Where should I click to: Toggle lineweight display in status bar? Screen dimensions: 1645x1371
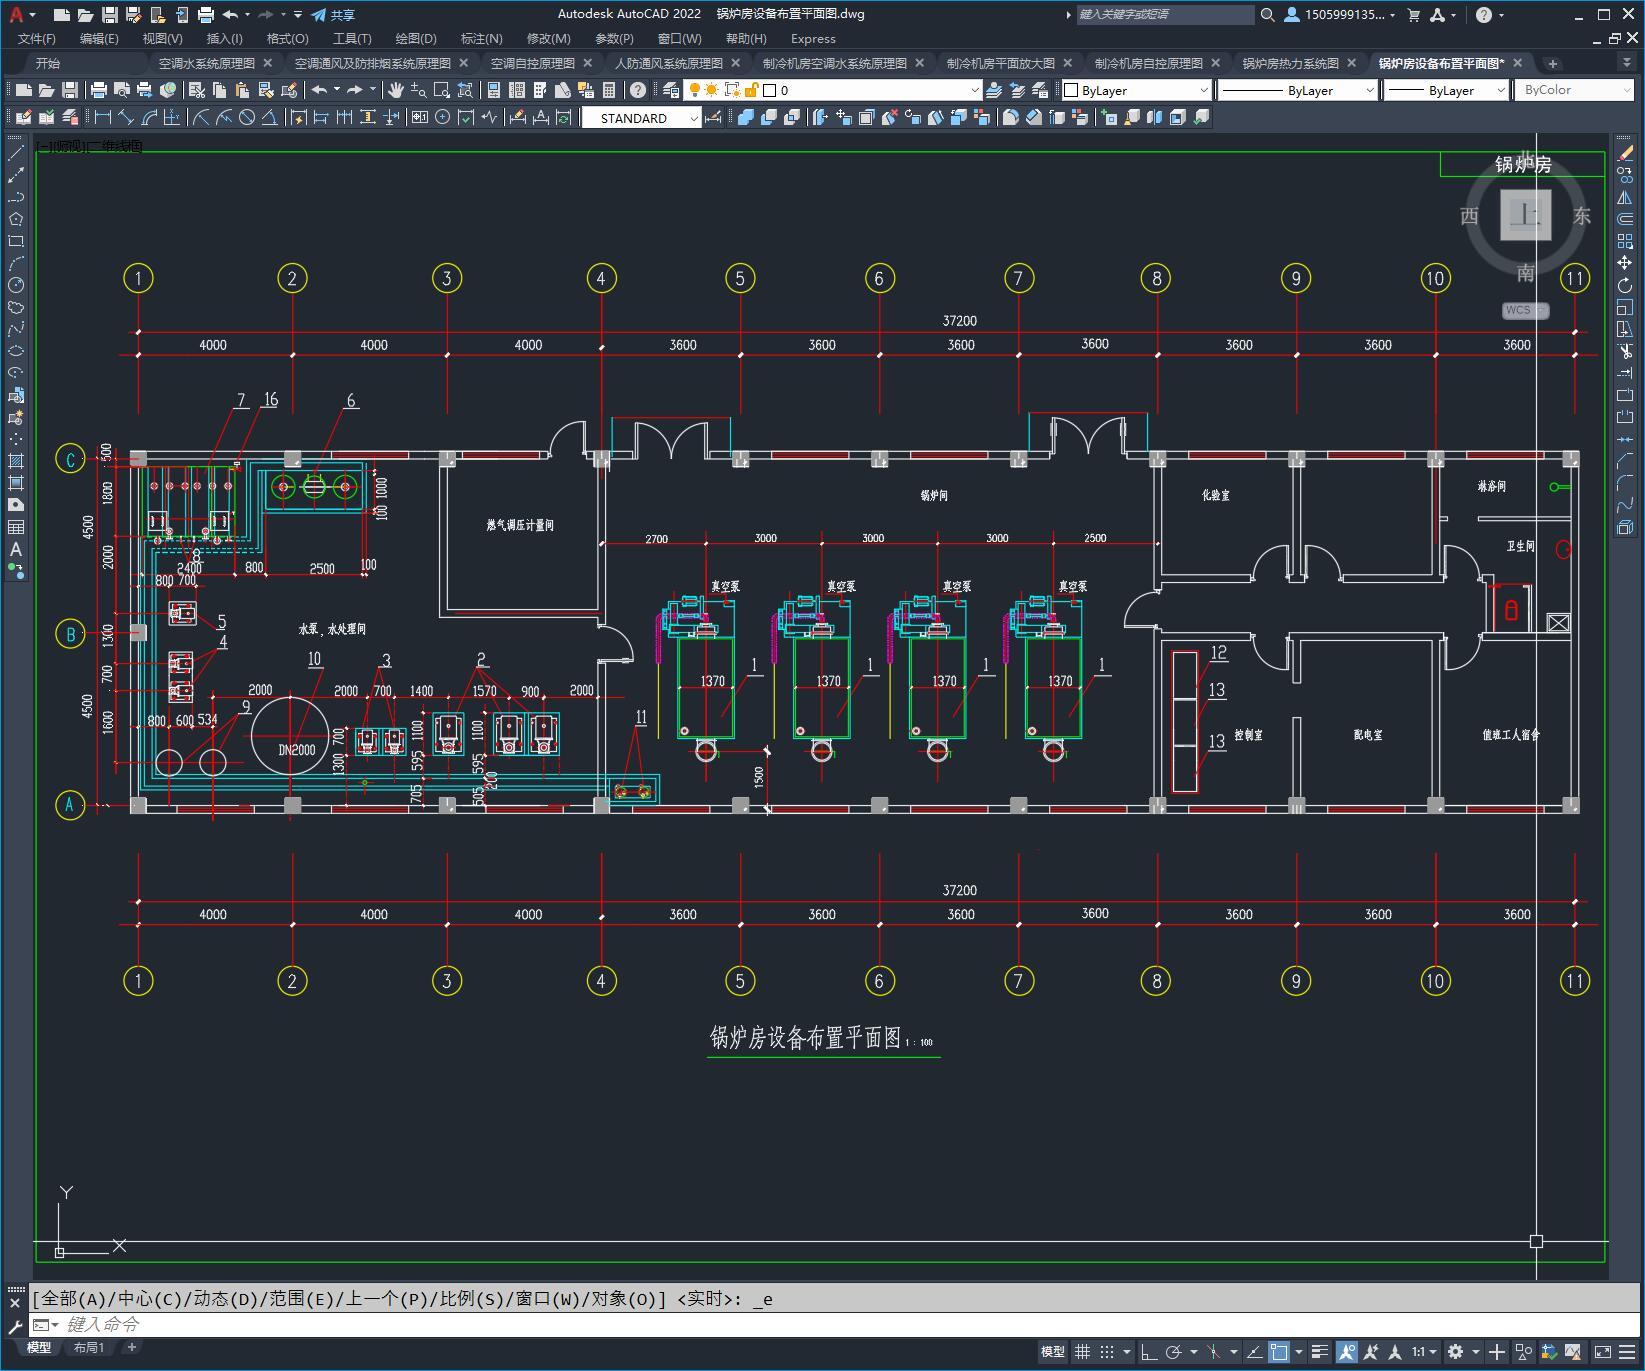pyautogui.click(x=1320, y=1352)
